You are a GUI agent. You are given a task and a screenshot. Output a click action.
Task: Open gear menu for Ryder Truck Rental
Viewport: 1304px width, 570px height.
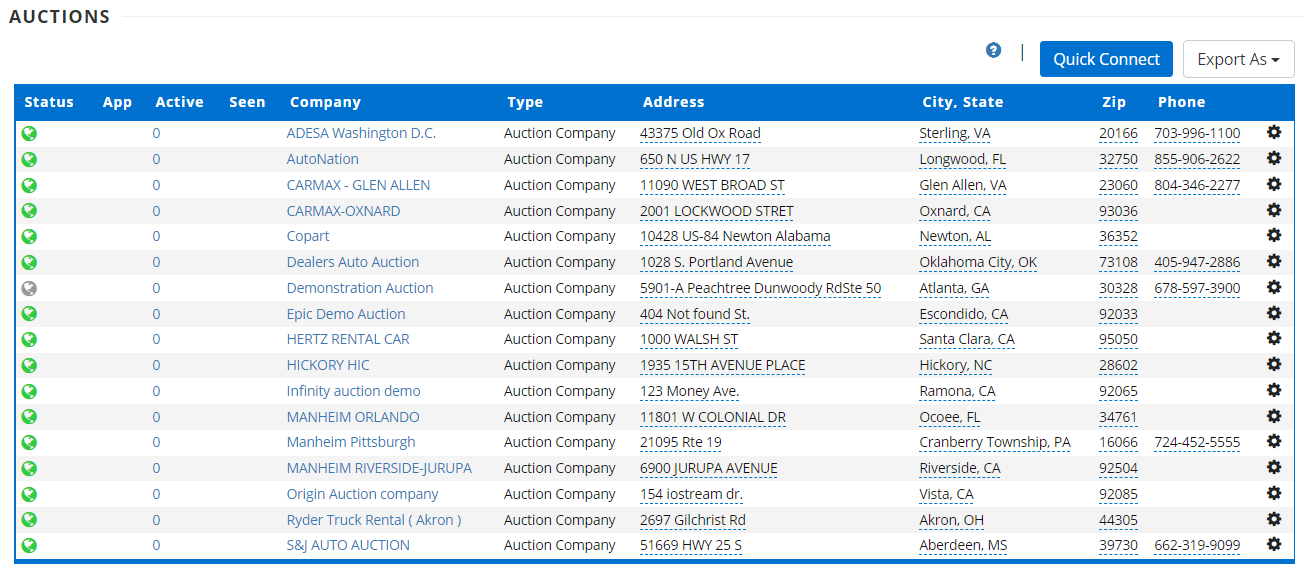click(x=1274, y=519)
